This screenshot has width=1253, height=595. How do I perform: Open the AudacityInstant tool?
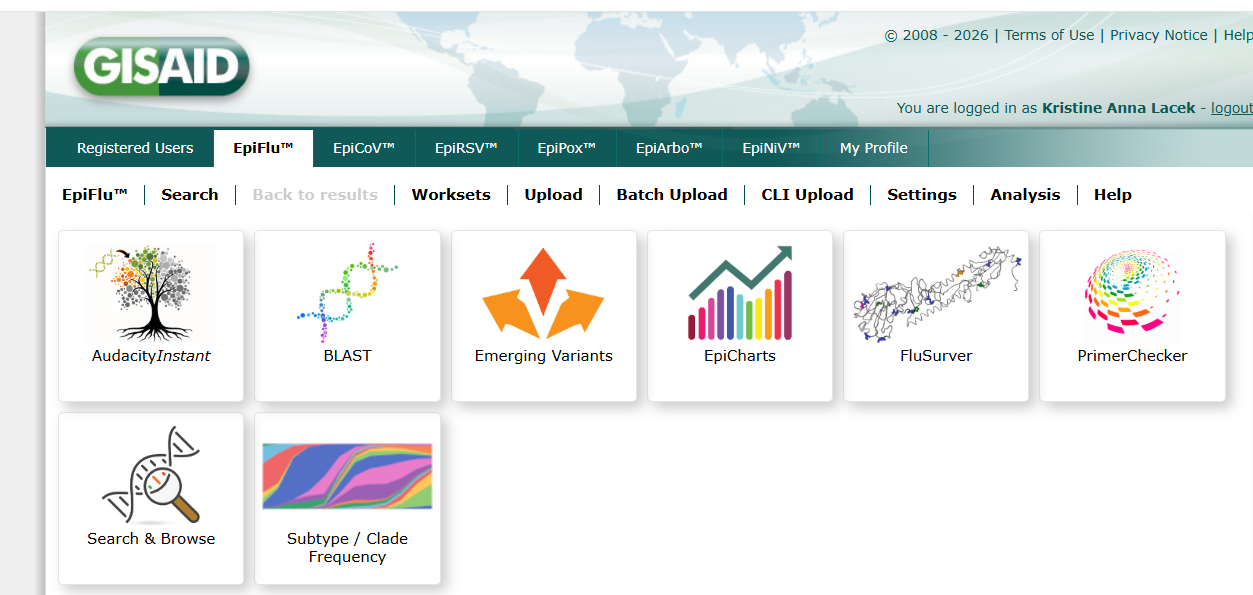[x=150, y=316]
